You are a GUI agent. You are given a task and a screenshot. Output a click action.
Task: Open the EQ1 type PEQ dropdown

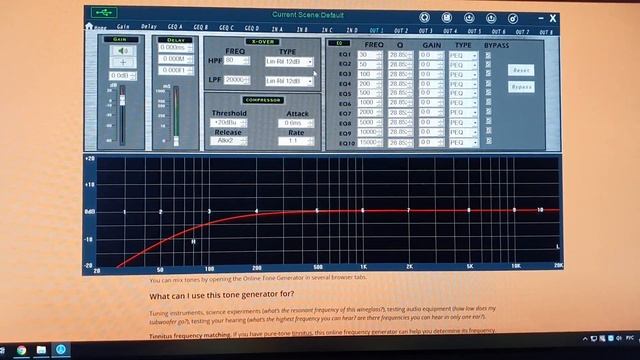[x=463, y=56]
